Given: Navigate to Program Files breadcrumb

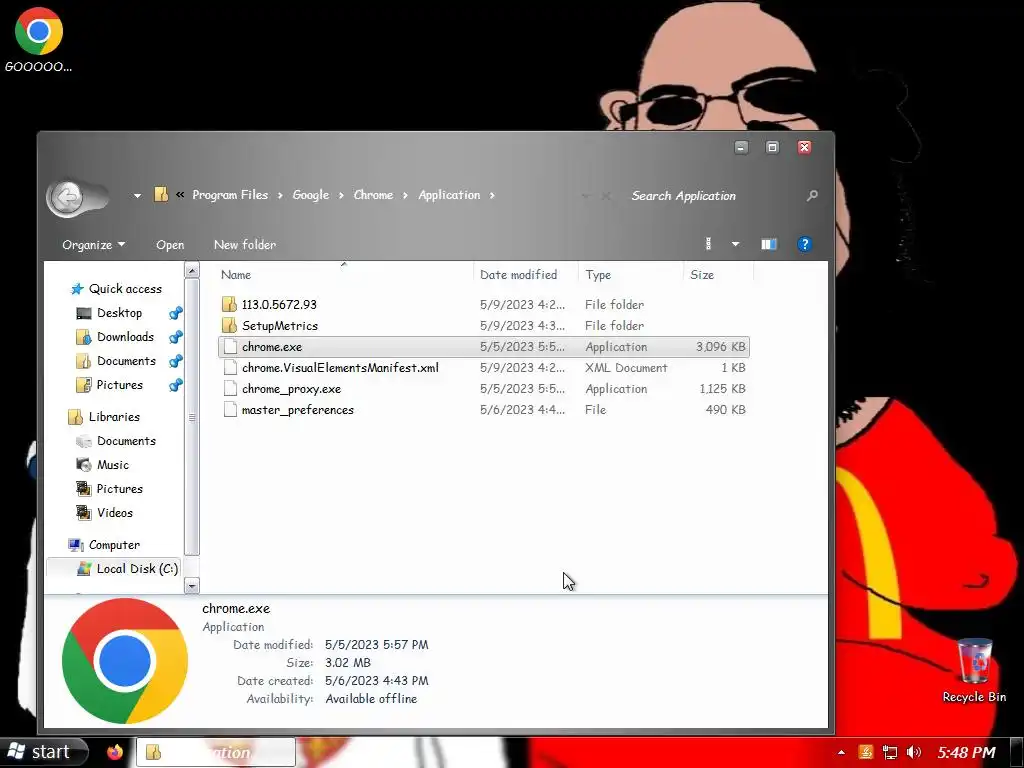Looking at the screenshot, I should click(230, 195).
